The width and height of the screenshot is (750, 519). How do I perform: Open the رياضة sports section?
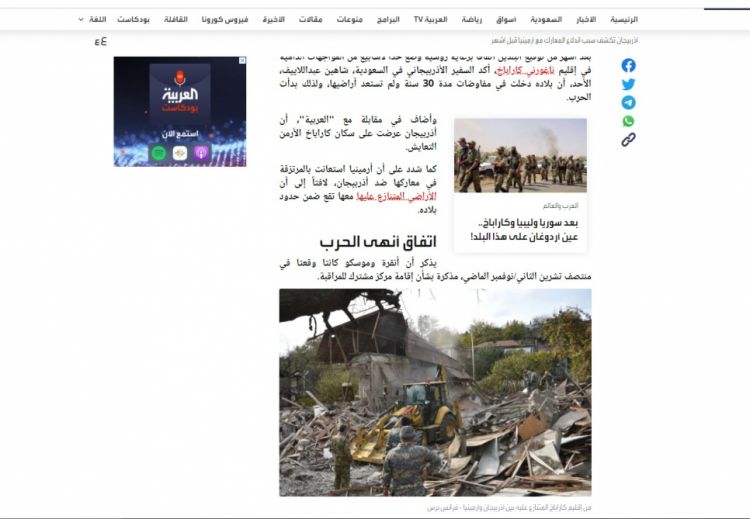pyautogui.click(x=472, y=19)
